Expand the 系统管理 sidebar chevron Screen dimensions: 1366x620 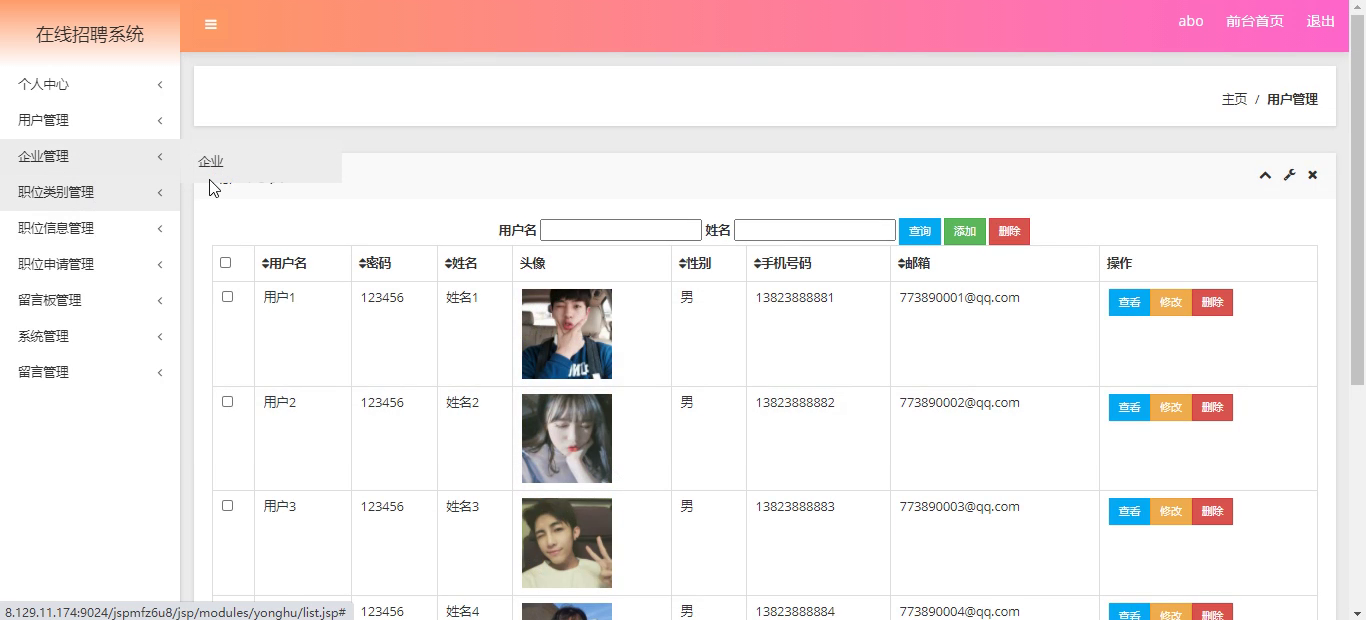160,337
